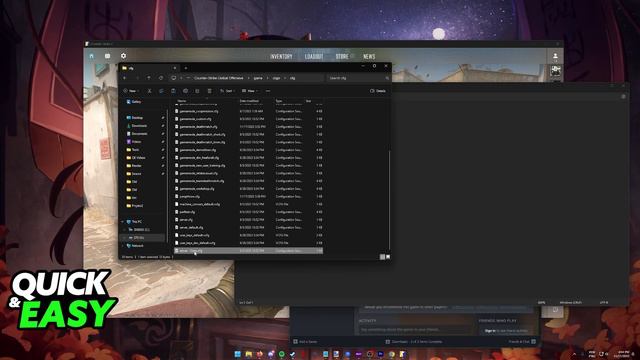Switch to the CS2 Loadout tab

coord(314,57)
